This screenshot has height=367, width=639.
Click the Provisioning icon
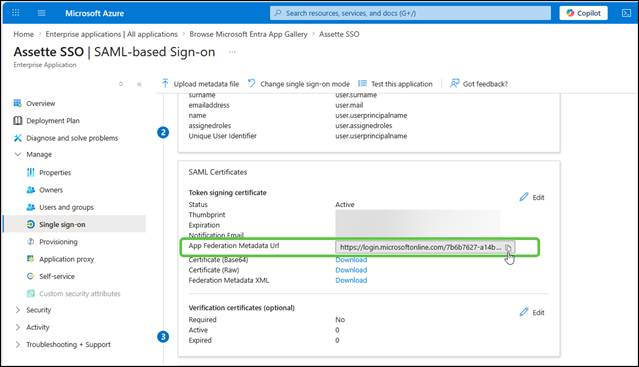pos(31,242)
